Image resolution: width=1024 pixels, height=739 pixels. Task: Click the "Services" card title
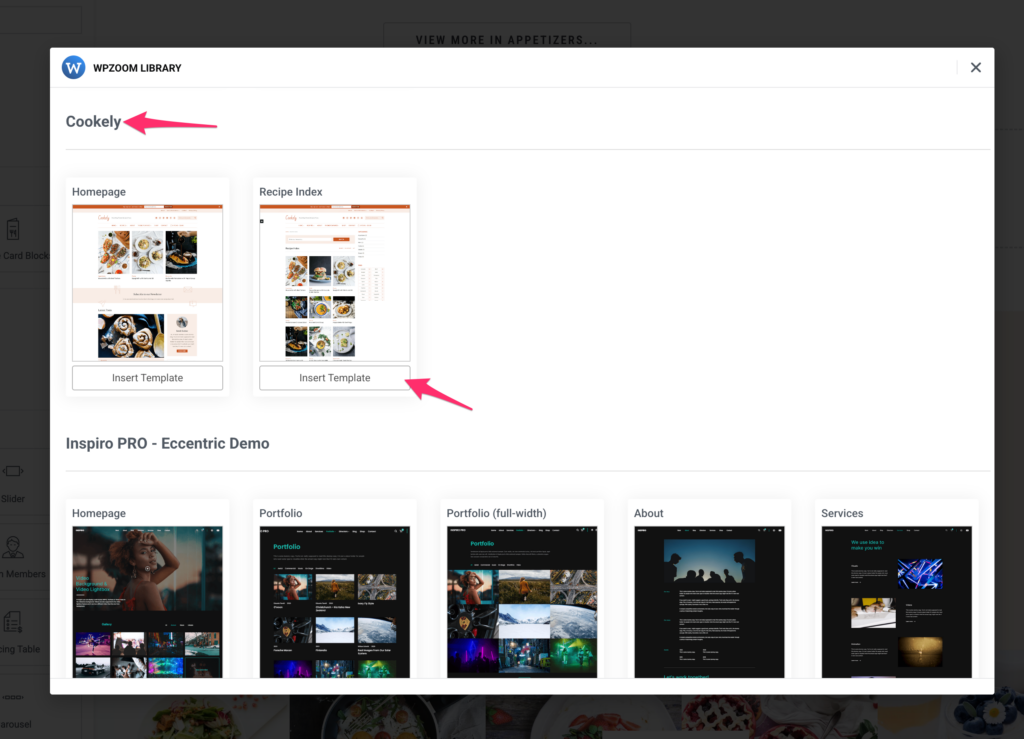[842, 513]
